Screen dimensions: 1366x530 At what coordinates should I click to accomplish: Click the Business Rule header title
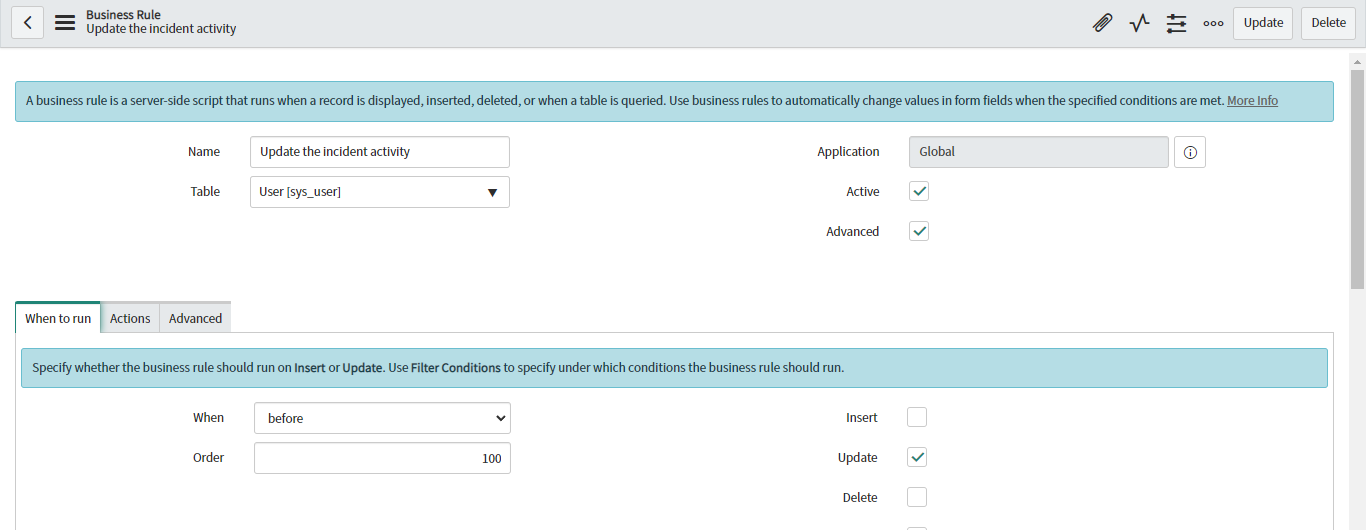(123, 15)
